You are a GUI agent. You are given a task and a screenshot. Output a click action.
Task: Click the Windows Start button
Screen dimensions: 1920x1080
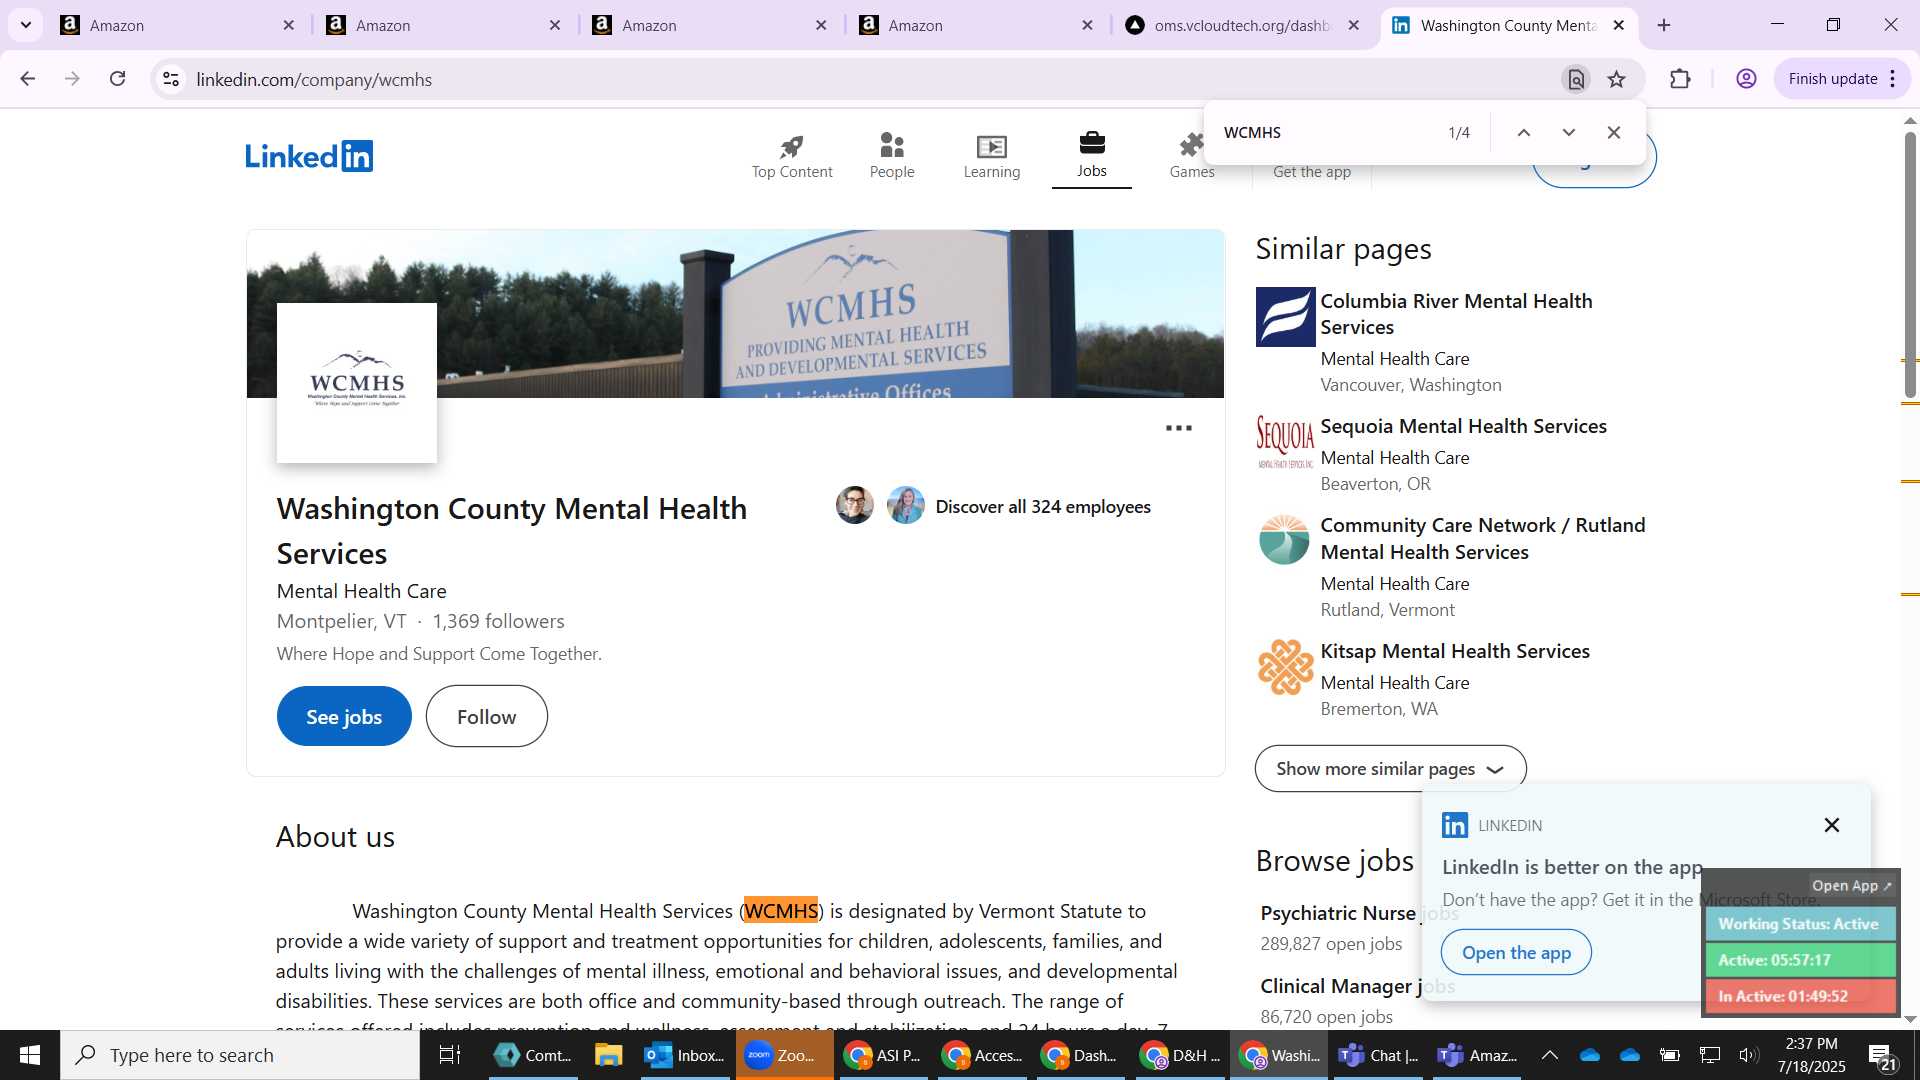coord(29,1055)
